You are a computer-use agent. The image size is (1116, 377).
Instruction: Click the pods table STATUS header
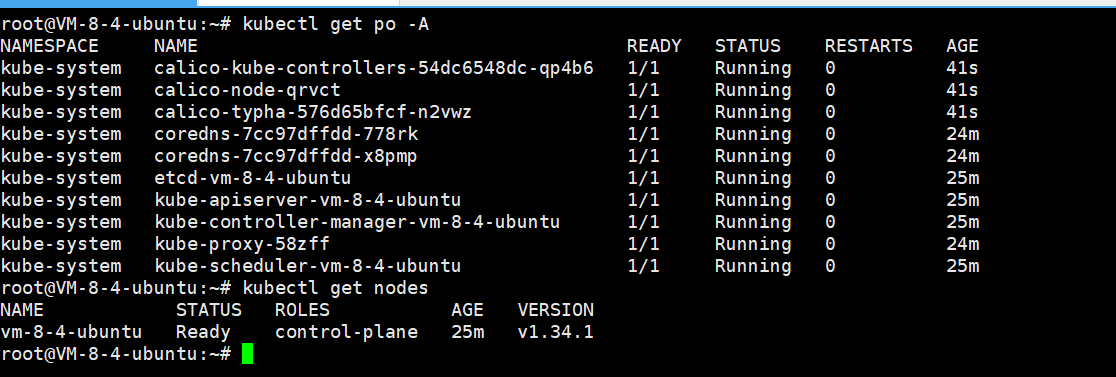pos(747,46)
